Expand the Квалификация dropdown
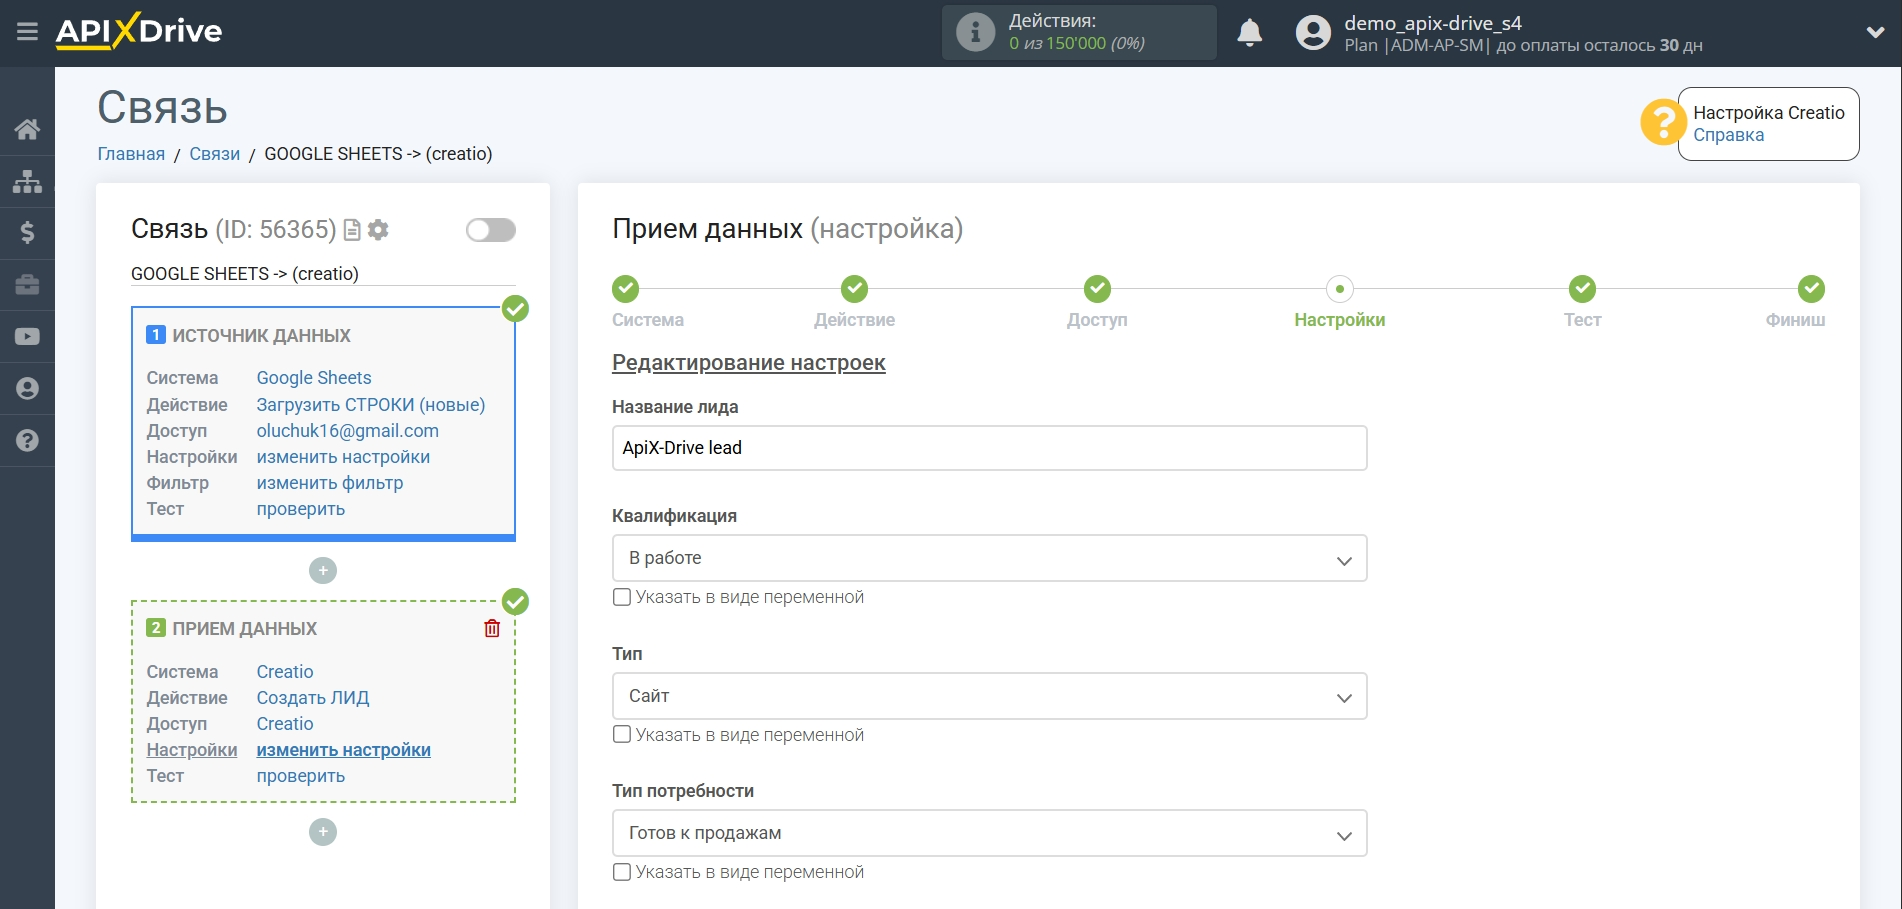Viewport: 1902px width, 909px height. click(988, 558)
